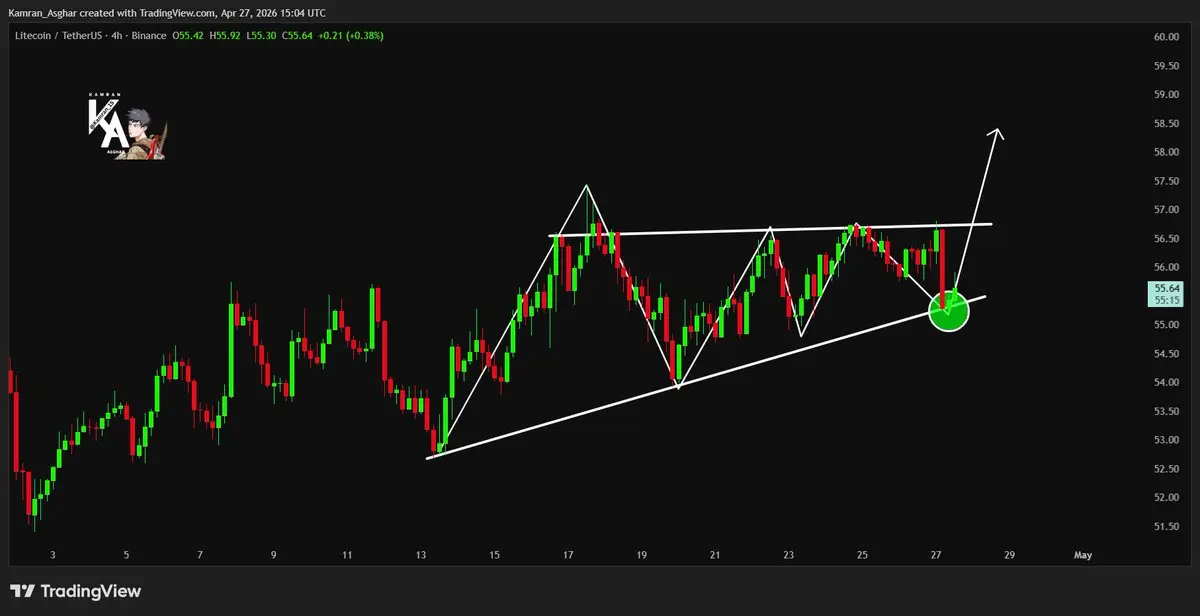Click the 60.00 price axis label
Image resolution: width=1200 pixels, height=616 pixels.
point(1166,37)
